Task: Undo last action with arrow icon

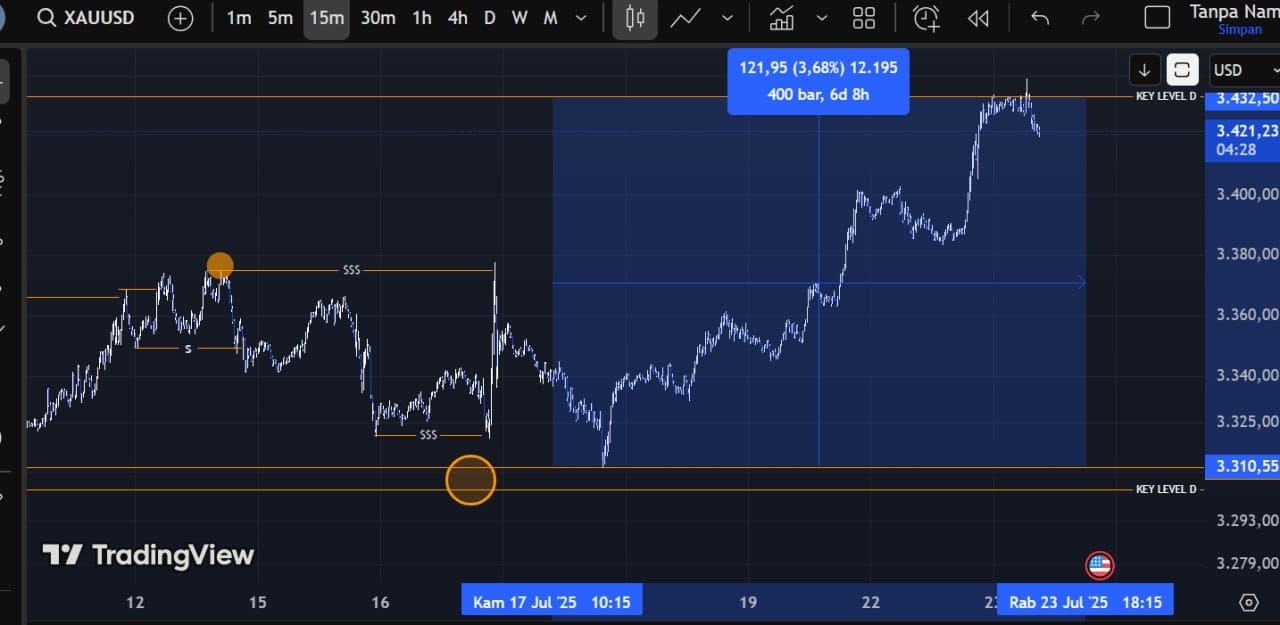Action: click(x=1040, y=18)
